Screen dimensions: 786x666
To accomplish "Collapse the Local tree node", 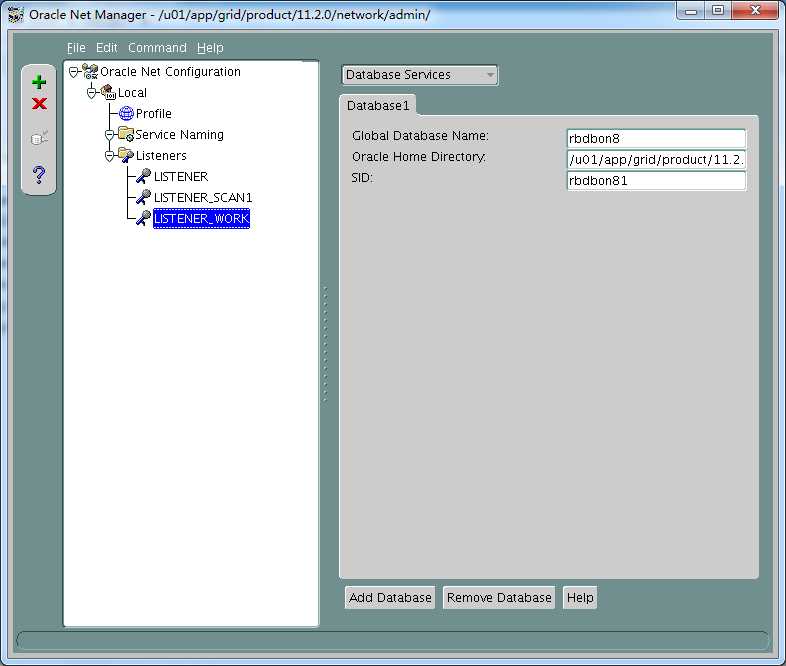I will pos(91,93).
